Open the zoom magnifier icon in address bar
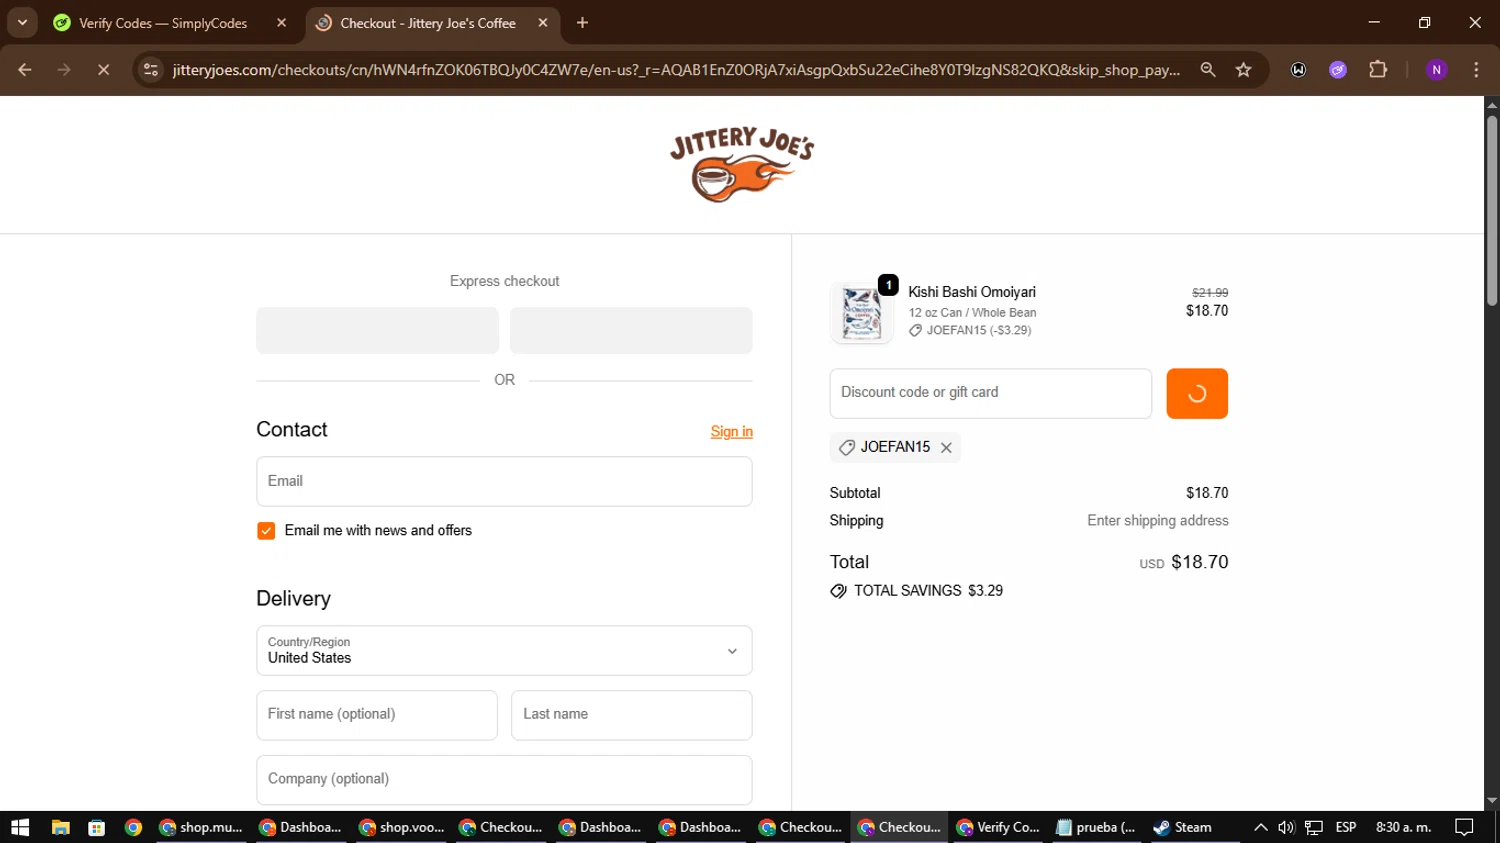1500x843 pixels. coord(1208,70)
